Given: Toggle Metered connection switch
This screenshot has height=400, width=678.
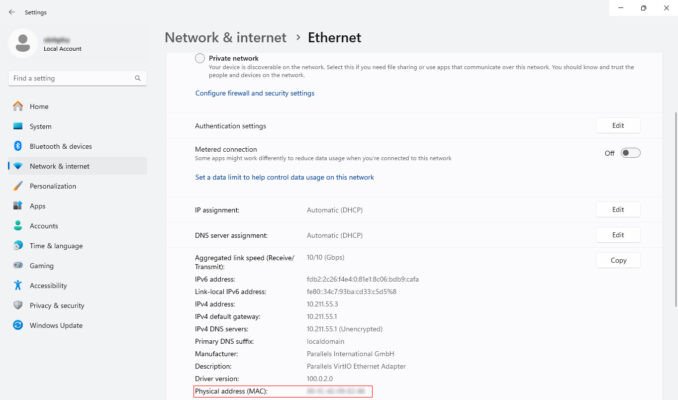Looking at the screenshot, I should pyautogui.click(x=630, y=153).
